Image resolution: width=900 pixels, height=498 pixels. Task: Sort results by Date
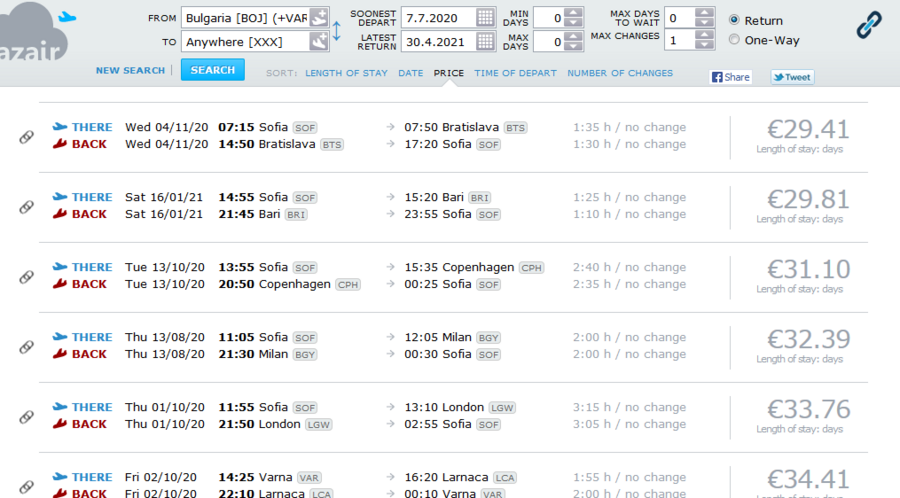point(410,73)
